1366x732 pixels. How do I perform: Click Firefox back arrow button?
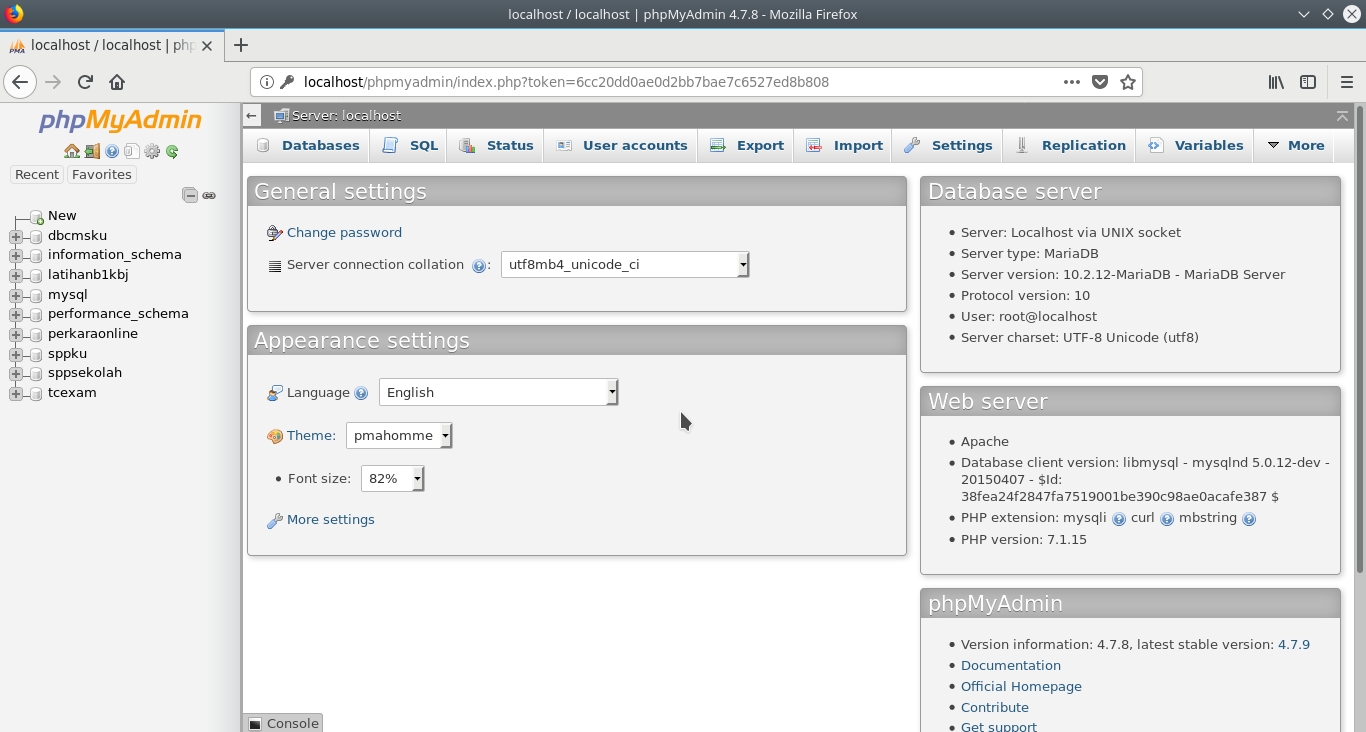coord(20,82)
